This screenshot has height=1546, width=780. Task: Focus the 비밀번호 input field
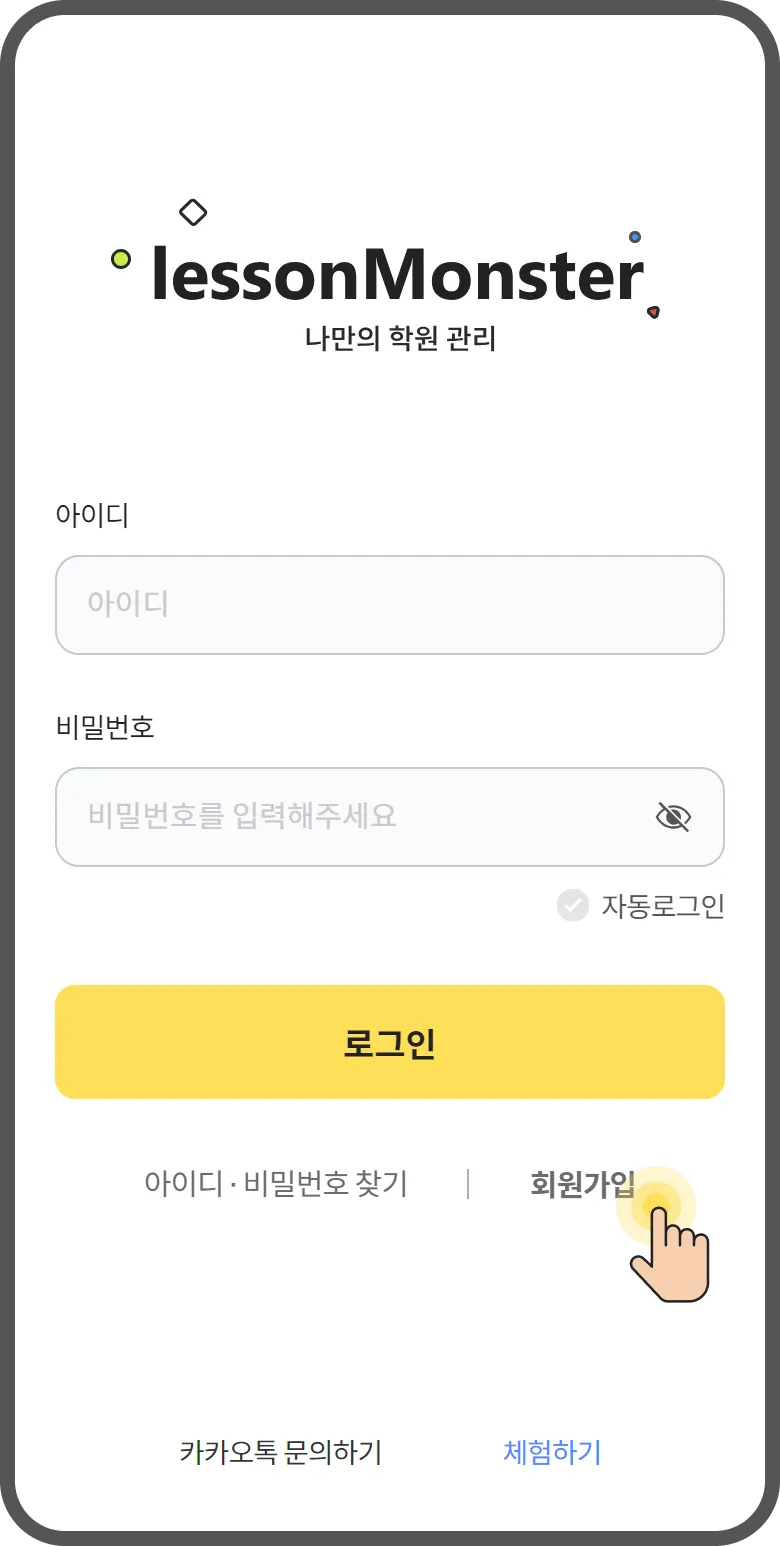coord(350,817)
